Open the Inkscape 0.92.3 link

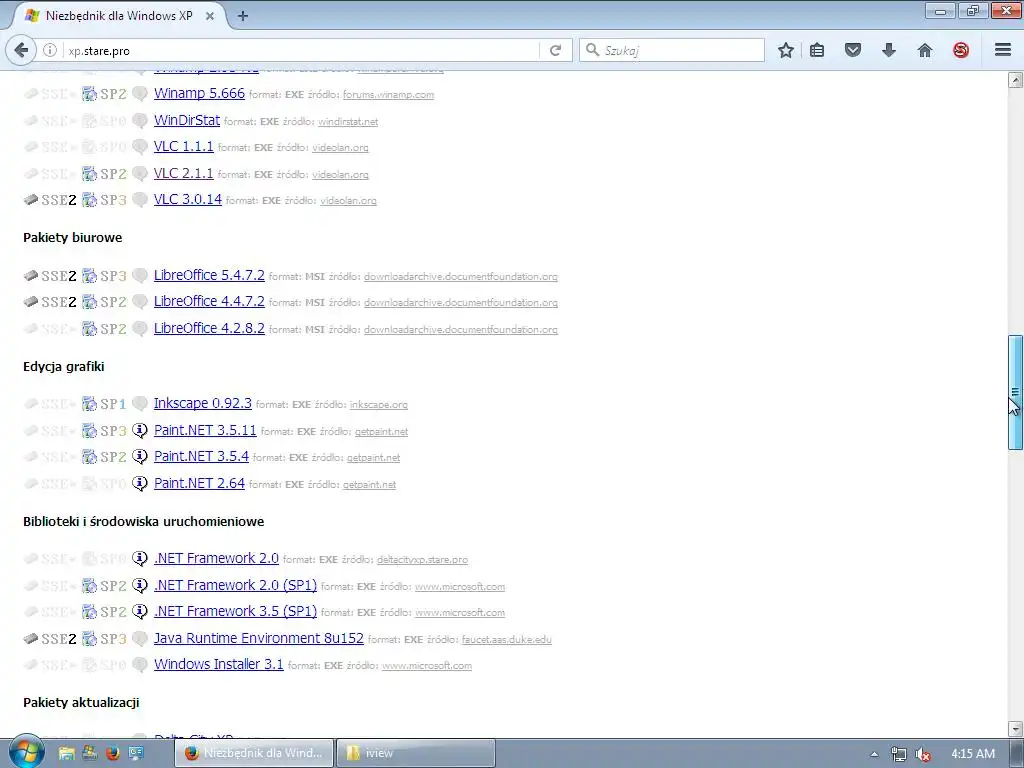click(x=202, y=404)
